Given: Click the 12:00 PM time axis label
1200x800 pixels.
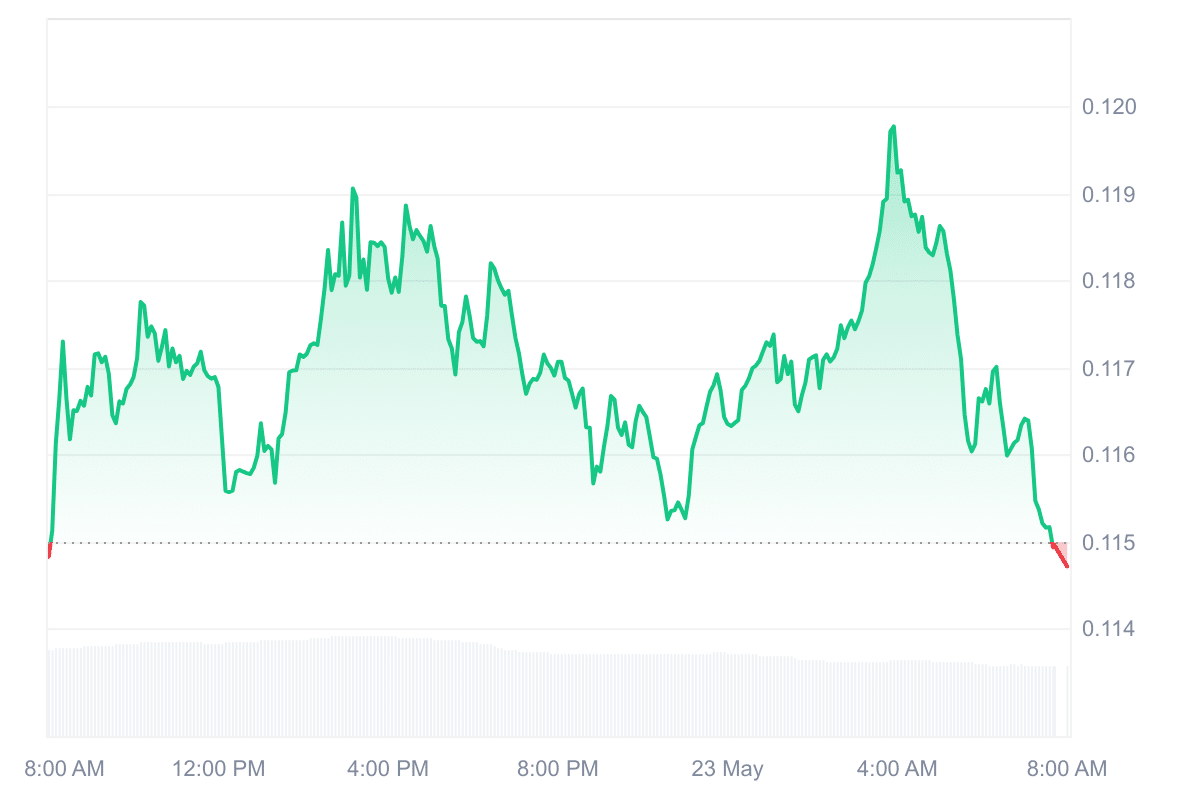Looking at the screenshot, I should (218, 768).
